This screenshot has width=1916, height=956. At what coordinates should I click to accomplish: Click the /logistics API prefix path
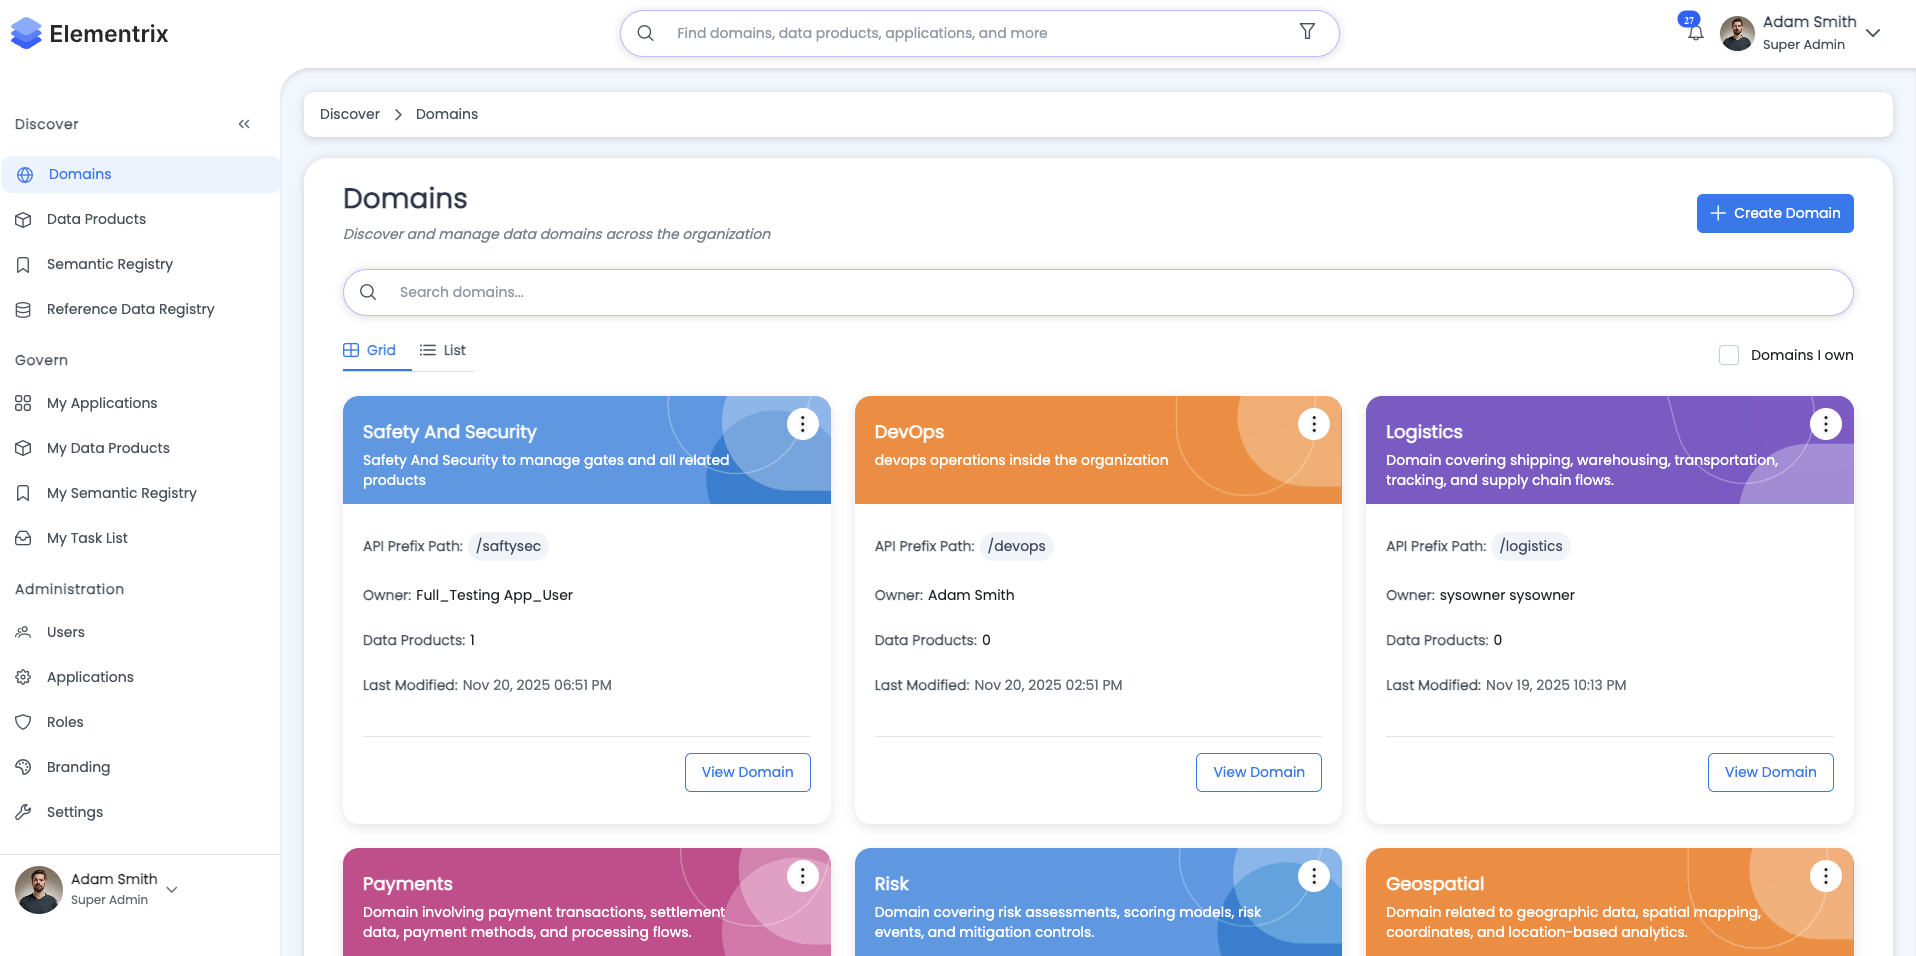[x=1531, y=546]
